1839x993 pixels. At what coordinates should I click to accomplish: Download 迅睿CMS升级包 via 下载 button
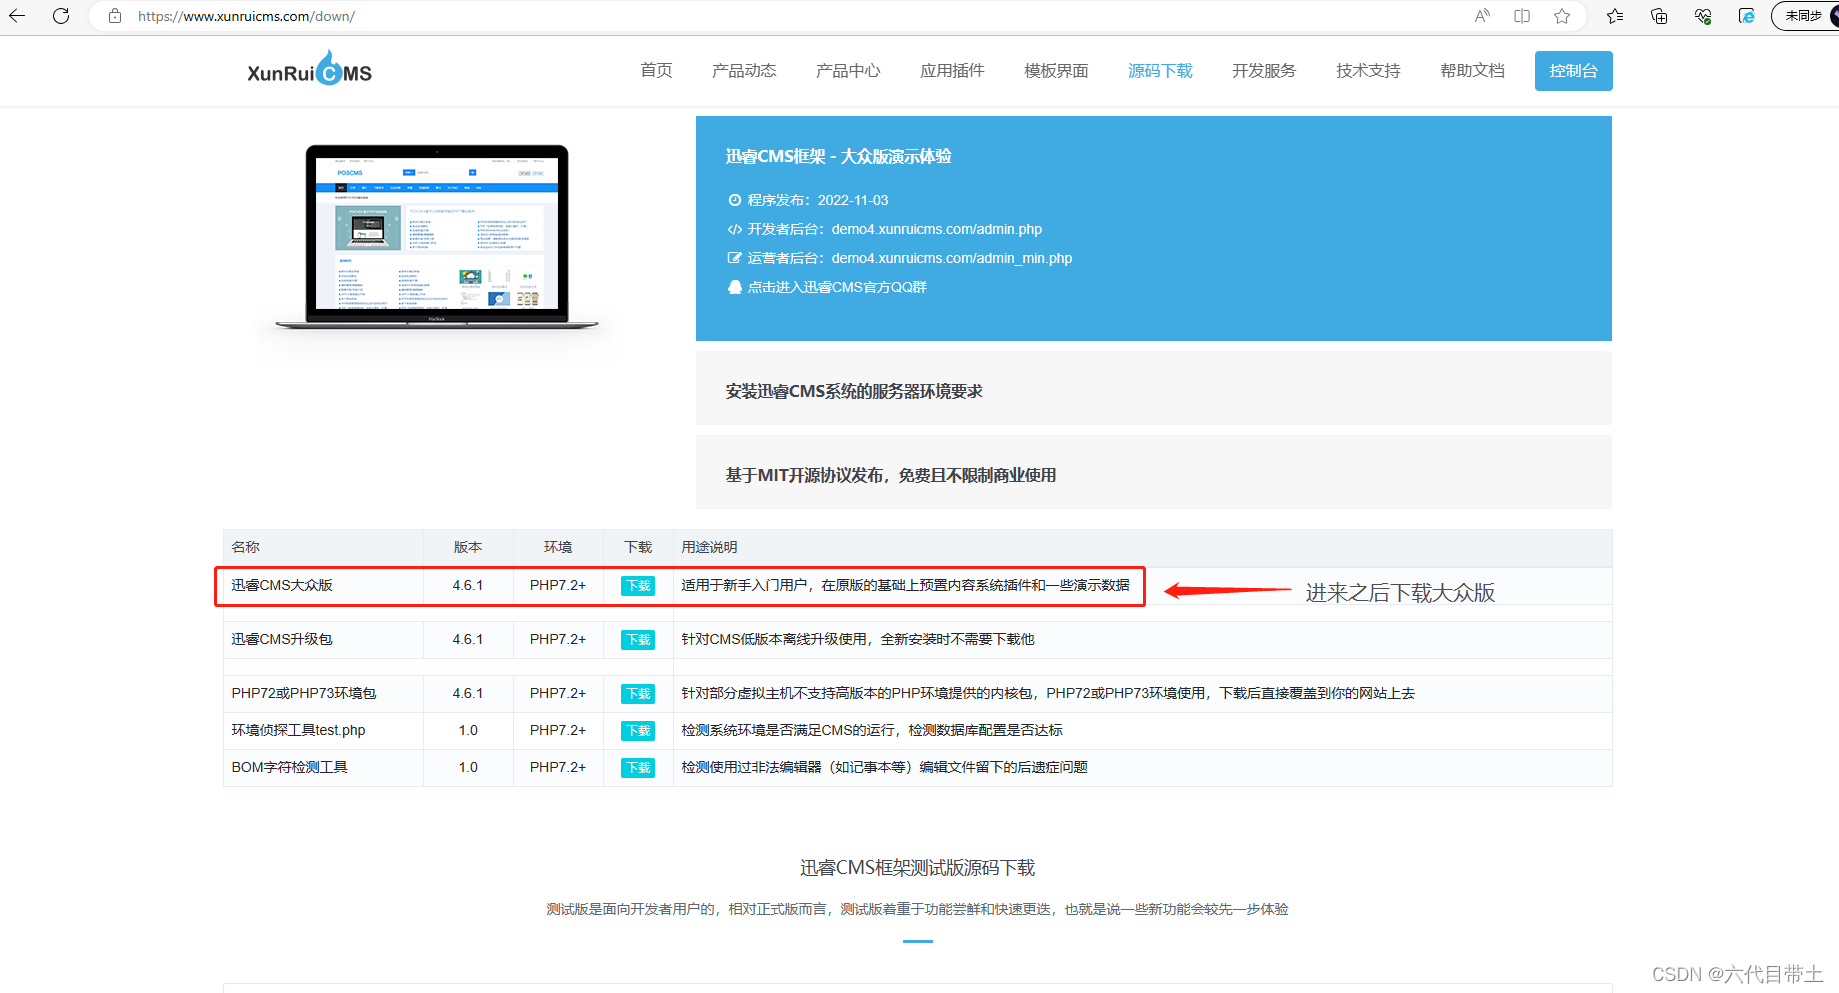638,640
